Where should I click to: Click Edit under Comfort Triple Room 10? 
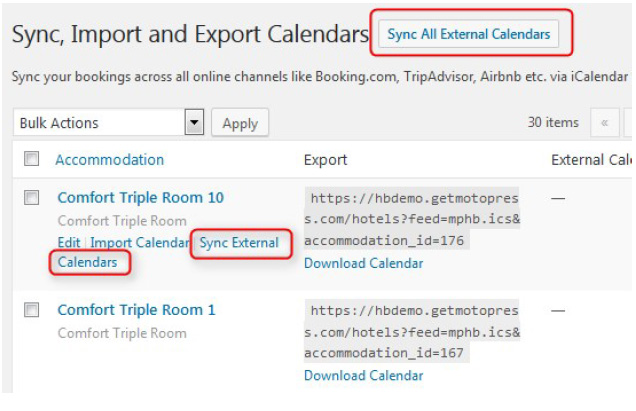(x=68, y=243)
